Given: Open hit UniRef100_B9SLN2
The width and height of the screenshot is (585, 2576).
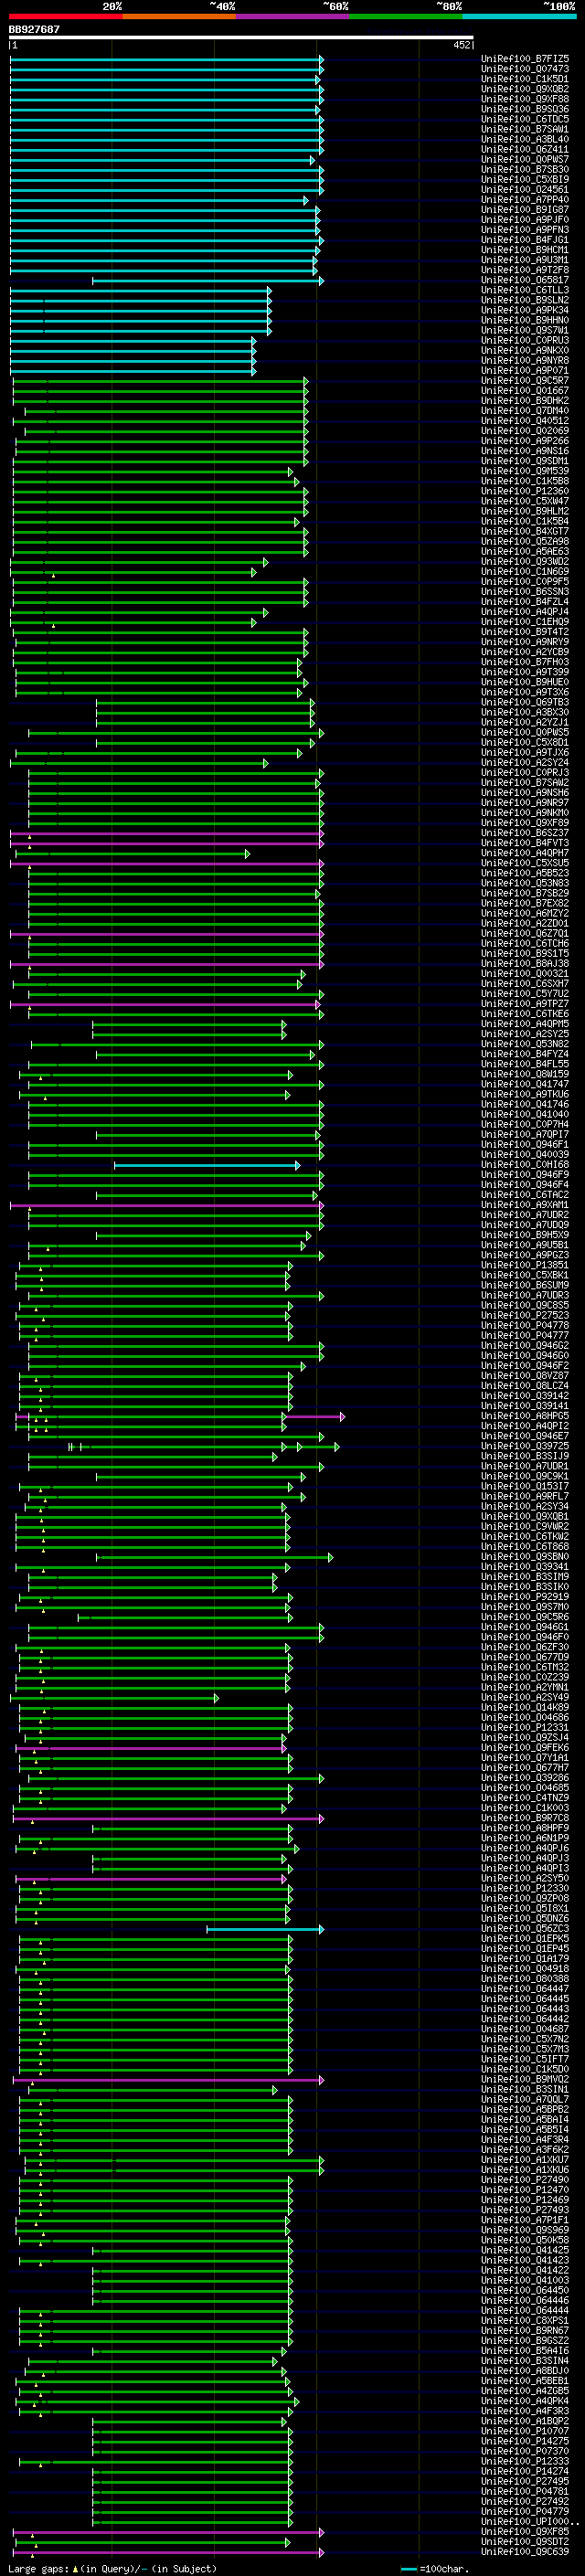Looking at the screenshot, I should coord(524,300).
